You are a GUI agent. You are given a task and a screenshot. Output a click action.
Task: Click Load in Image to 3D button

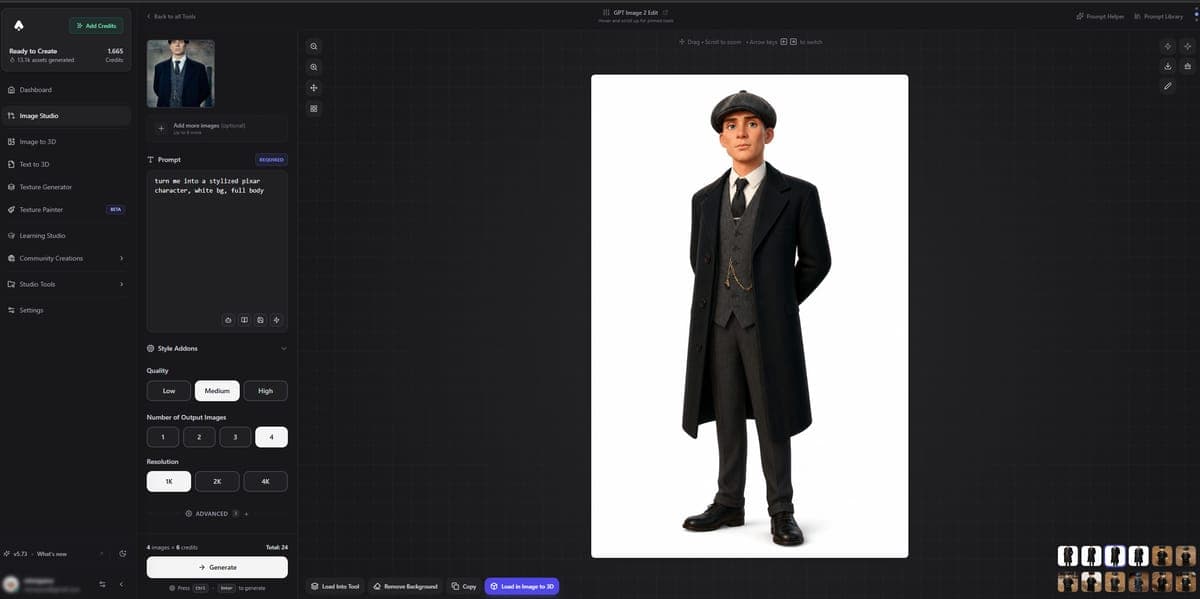coord(522,586)
